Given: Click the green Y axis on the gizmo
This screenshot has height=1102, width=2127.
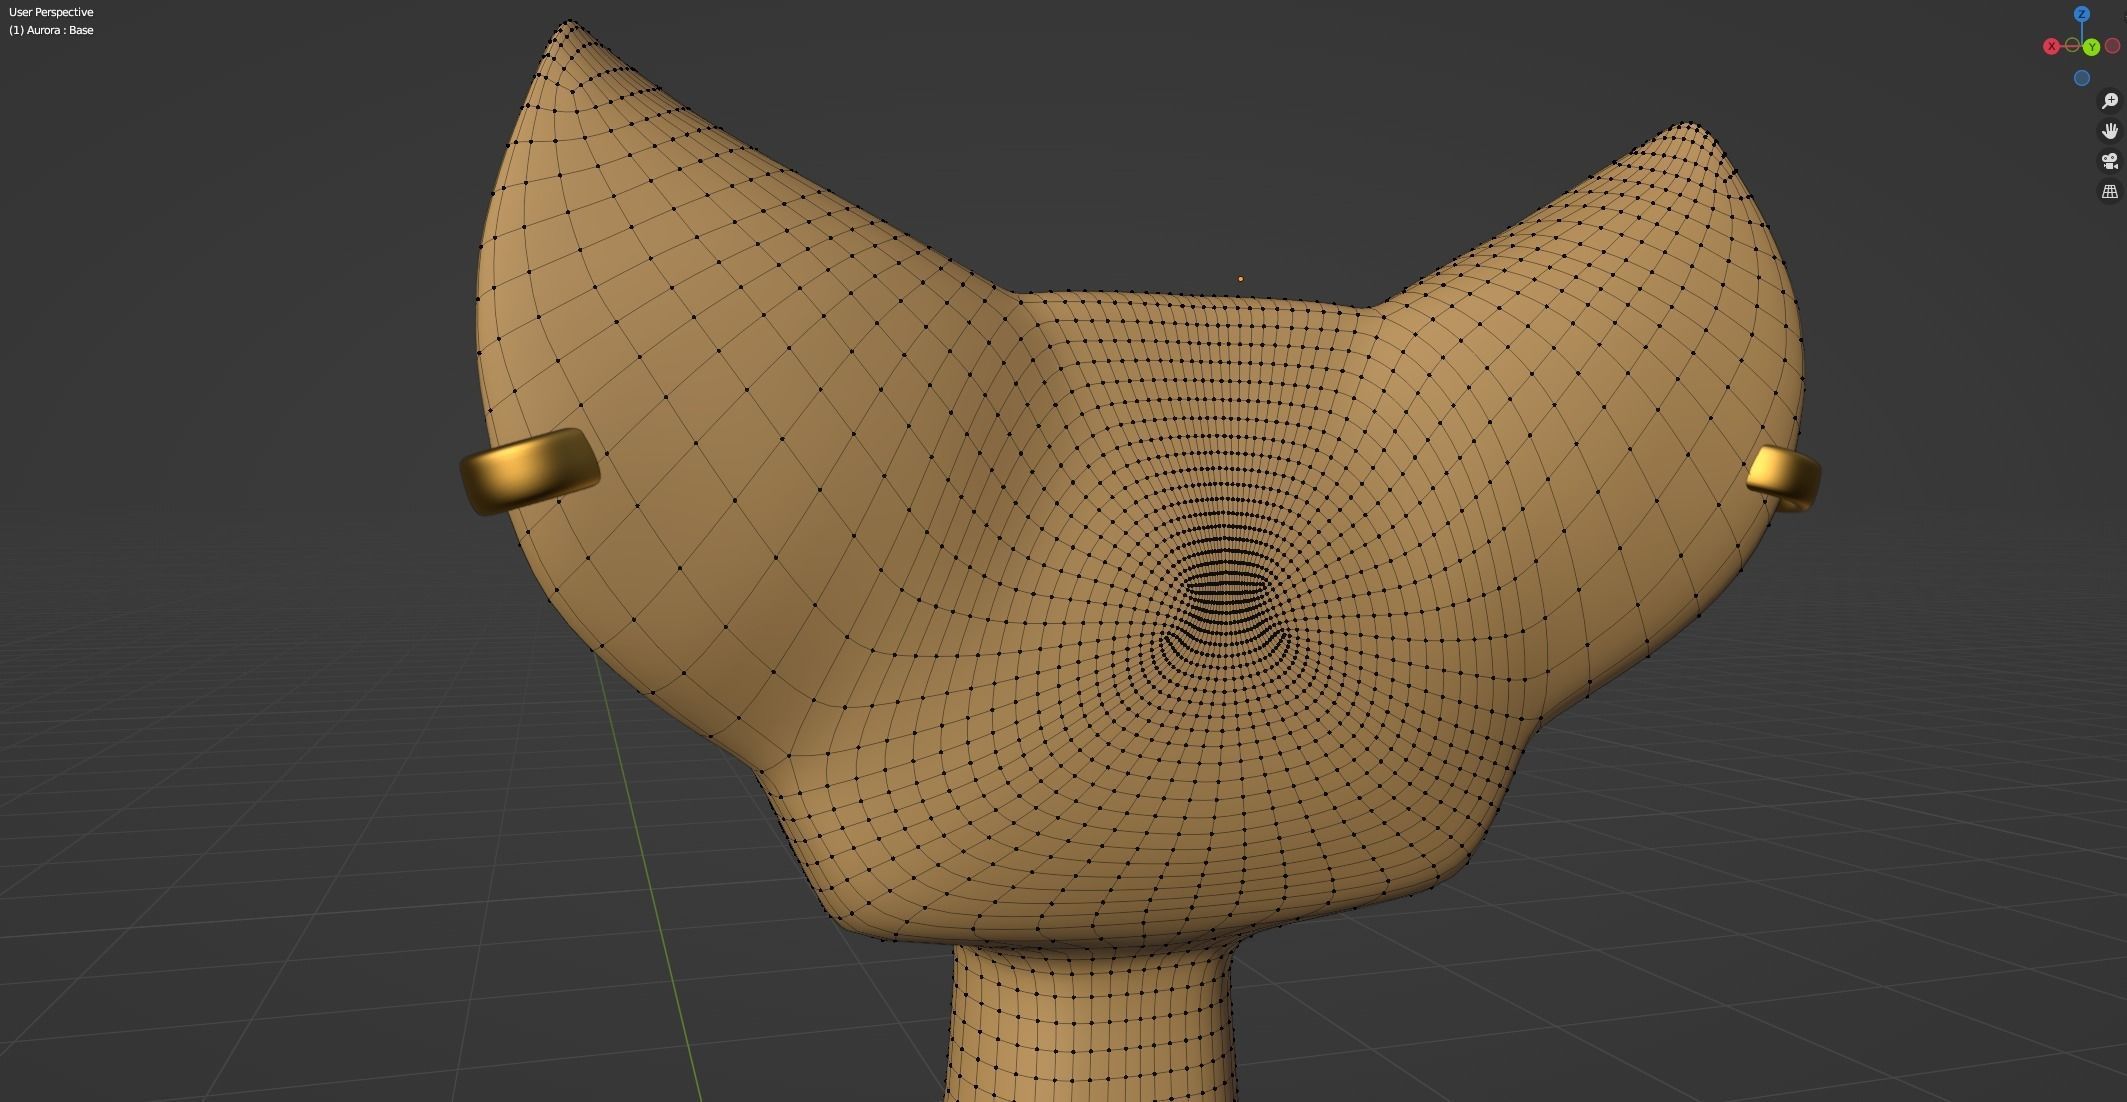Looking at the screenshot, I should point(2092,47).
